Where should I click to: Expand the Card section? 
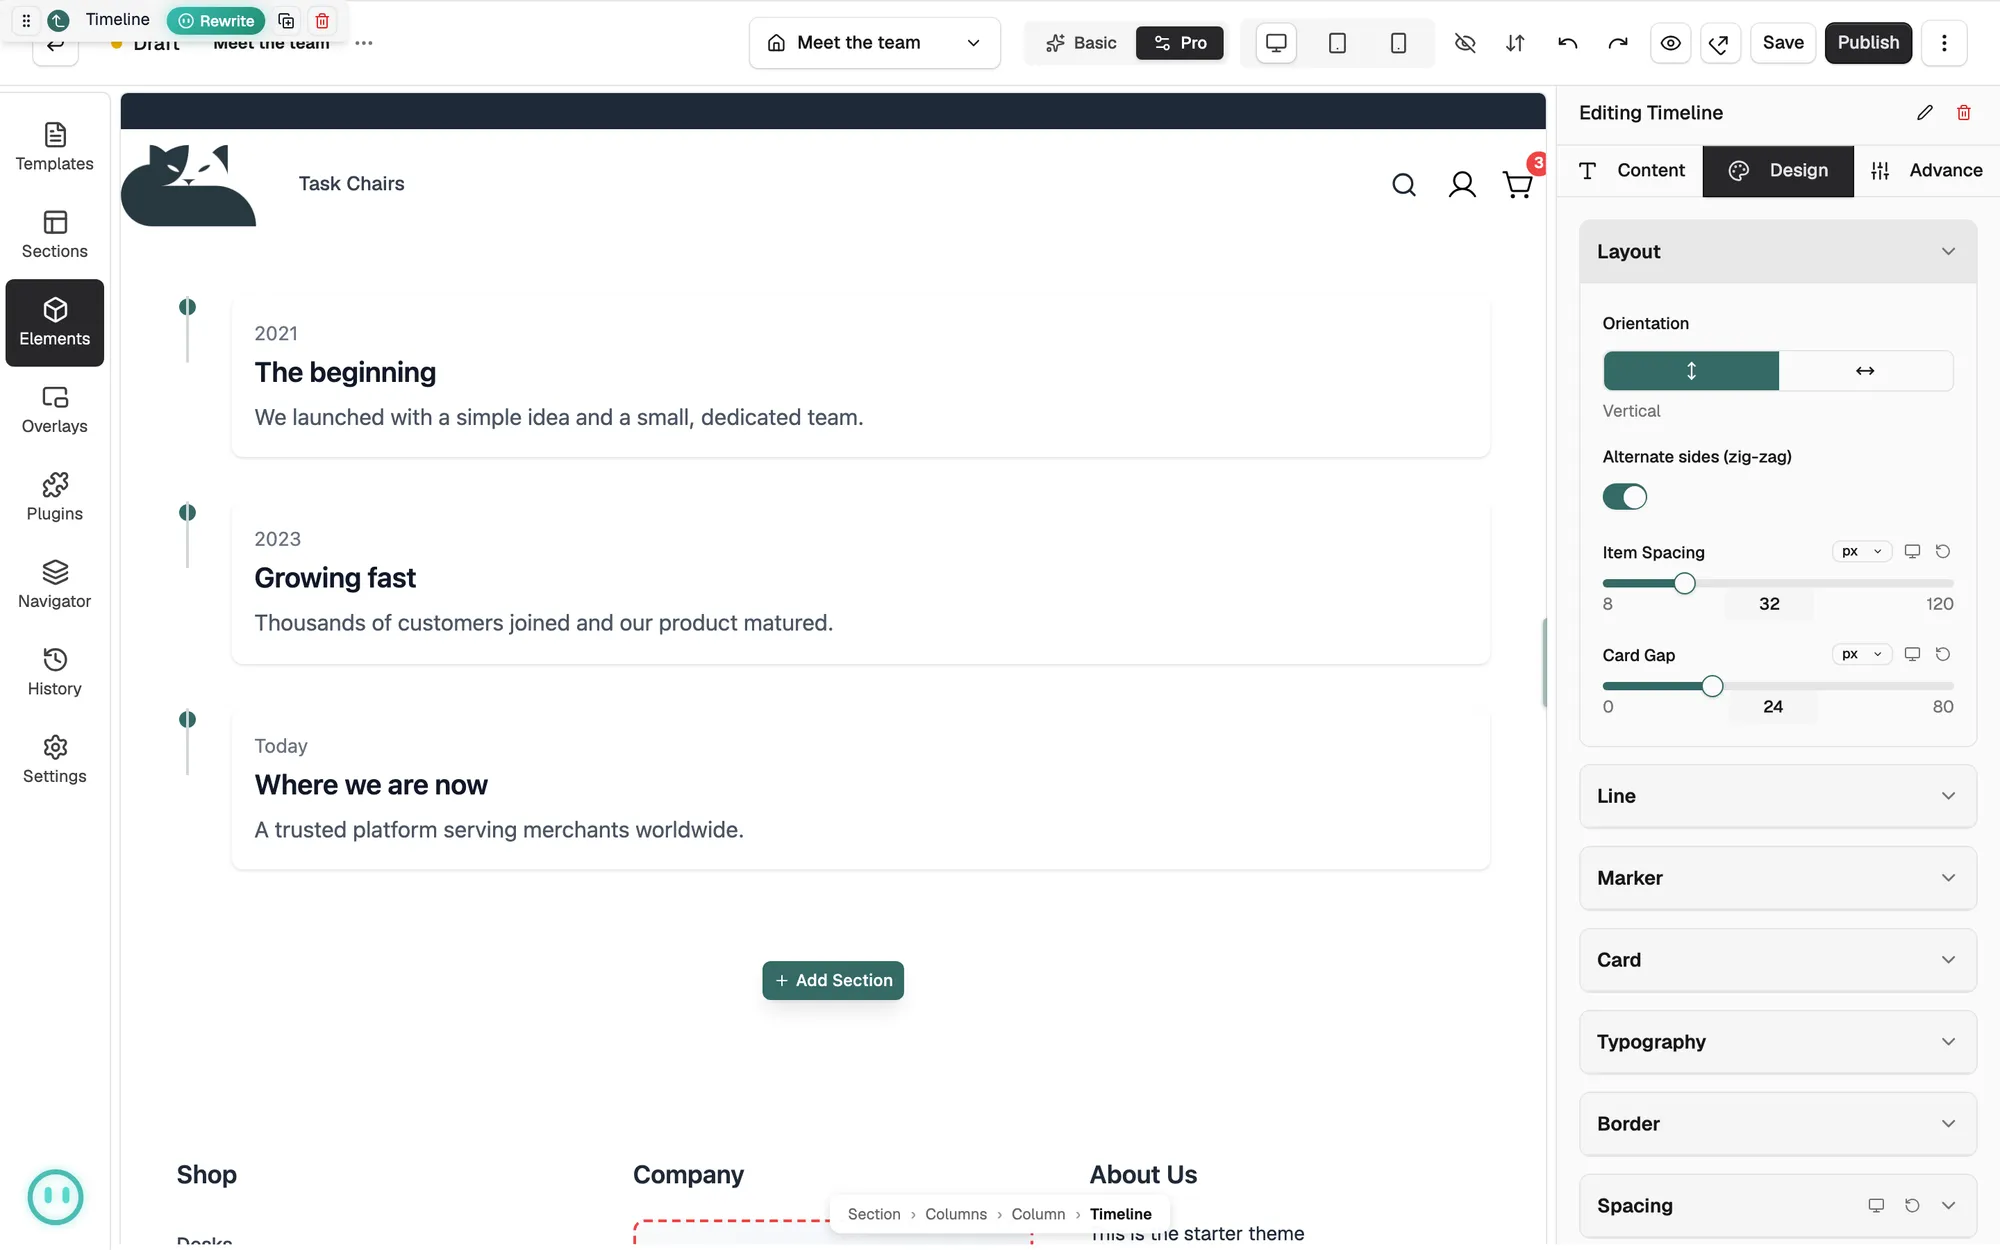click(1777, 960)
